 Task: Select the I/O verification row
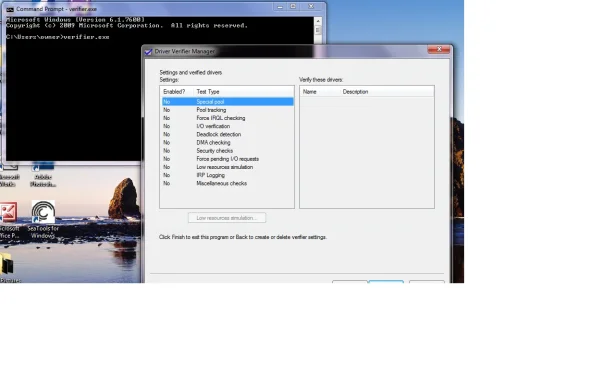227,126
